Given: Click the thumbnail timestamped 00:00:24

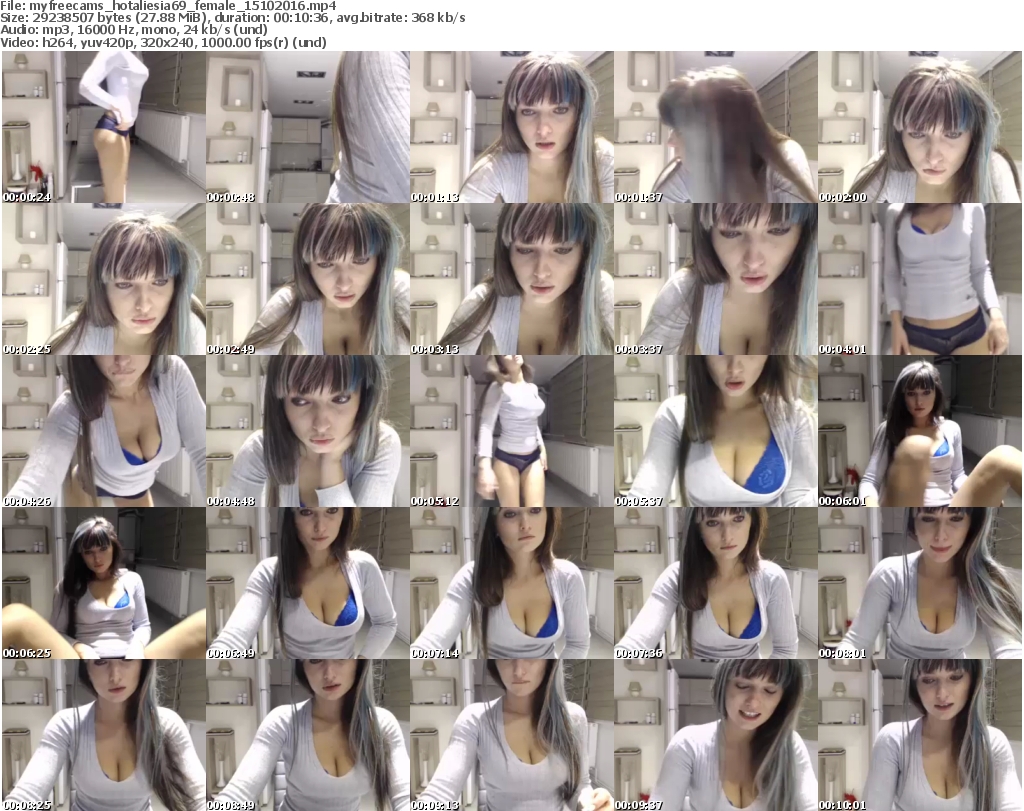Looking at the screenshot, I should click(103, 127).
